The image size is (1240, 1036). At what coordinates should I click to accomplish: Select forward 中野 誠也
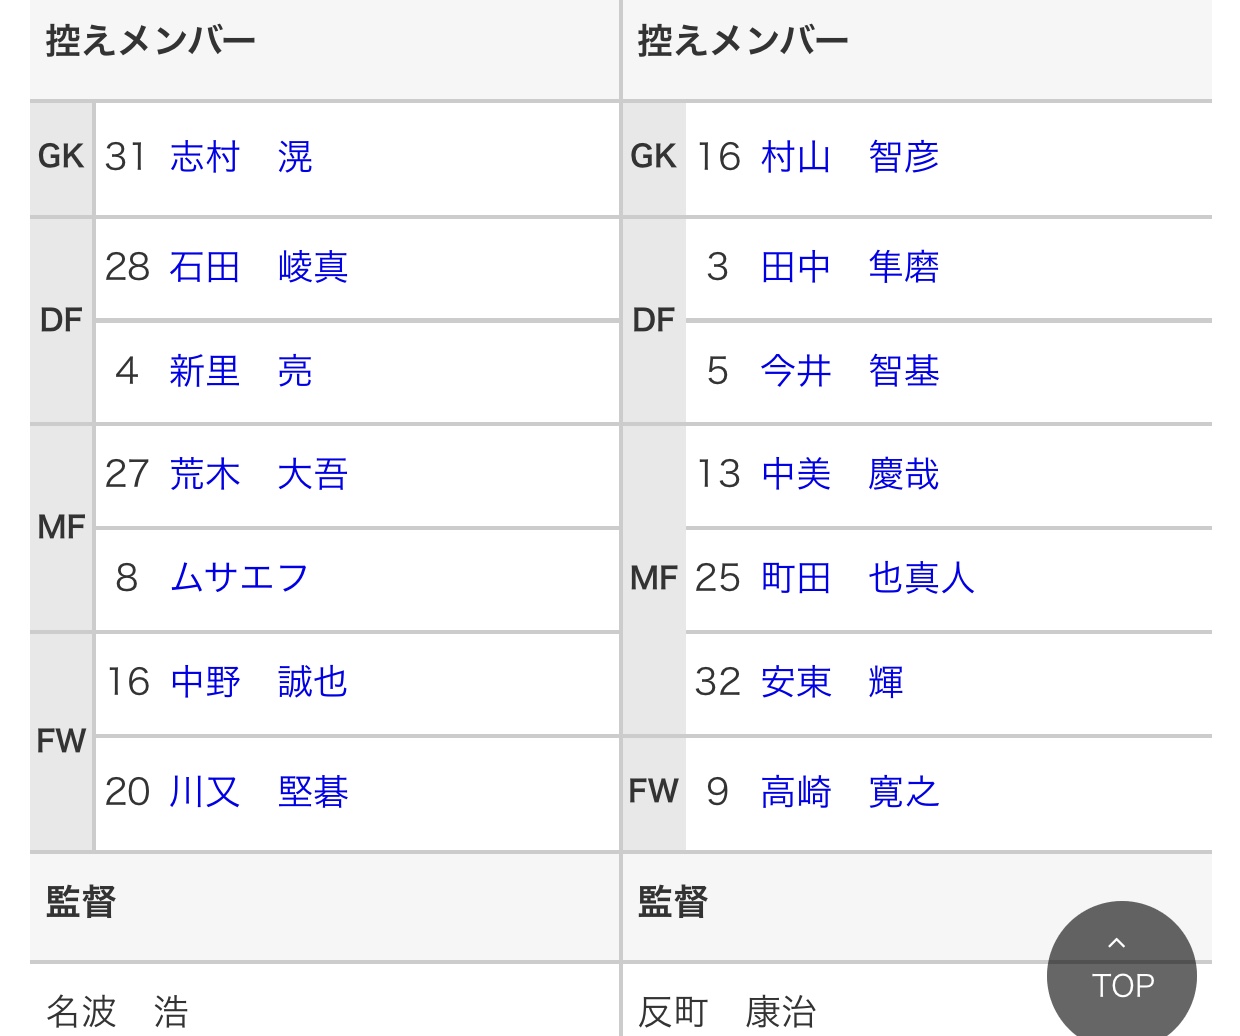click(x=259, y=682)
